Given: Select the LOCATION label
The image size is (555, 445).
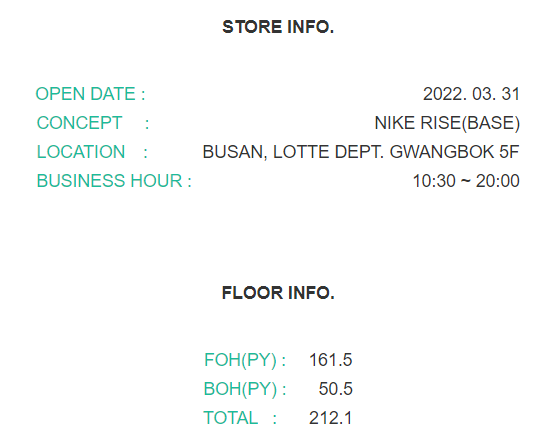Looking at the screenshot, I should click(x=81, y=152).
